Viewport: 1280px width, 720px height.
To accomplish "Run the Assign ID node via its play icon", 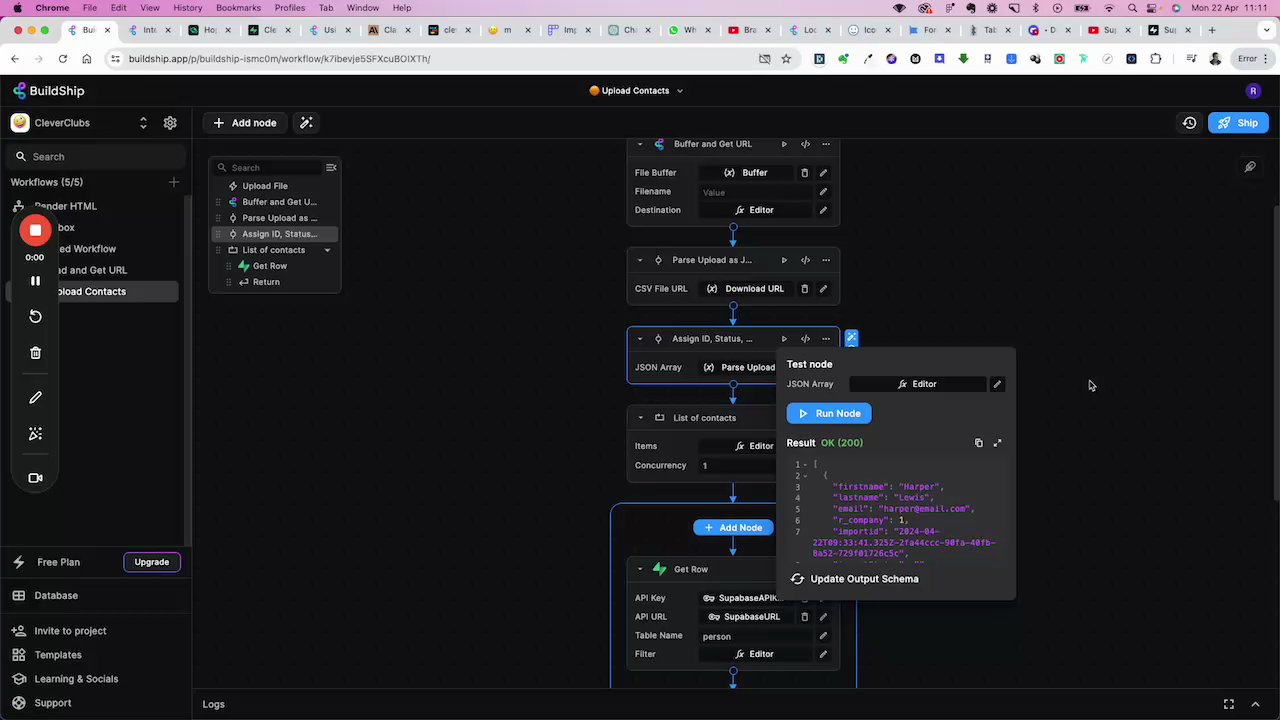I will click(784, 338).
